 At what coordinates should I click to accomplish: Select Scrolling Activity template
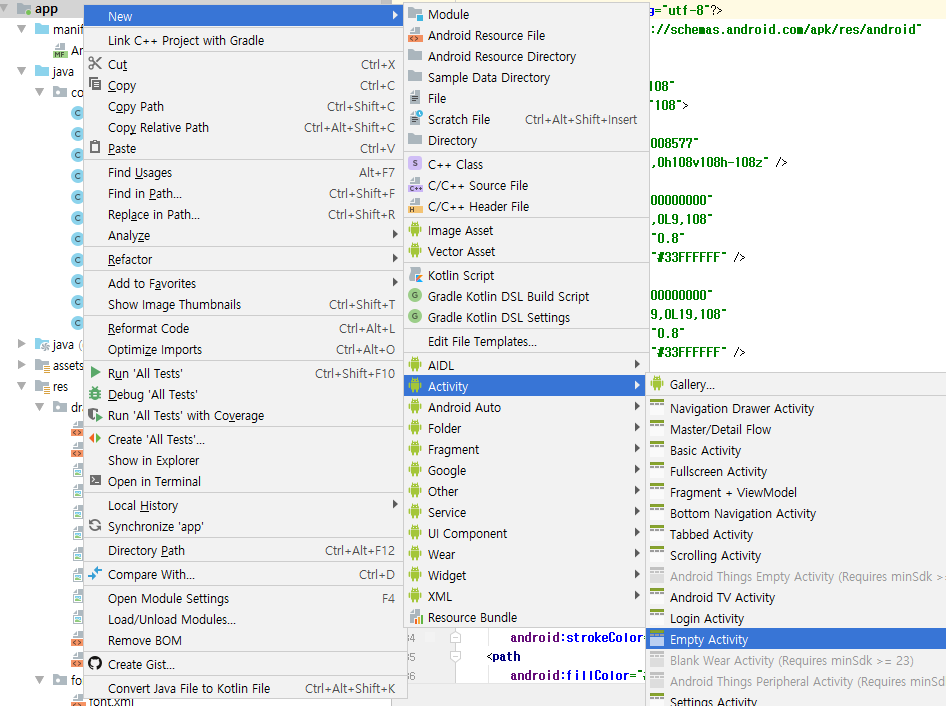pos(796,556)
